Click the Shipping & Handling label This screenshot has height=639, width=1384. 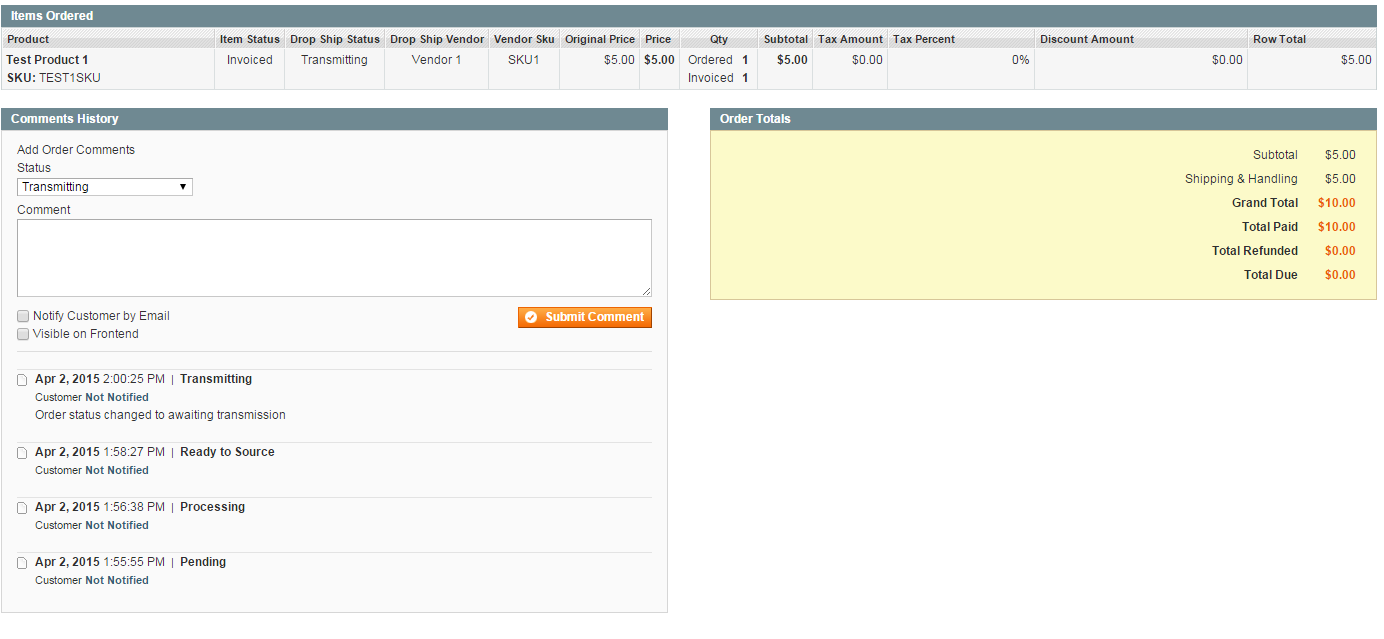click(x=1241, y=179)
